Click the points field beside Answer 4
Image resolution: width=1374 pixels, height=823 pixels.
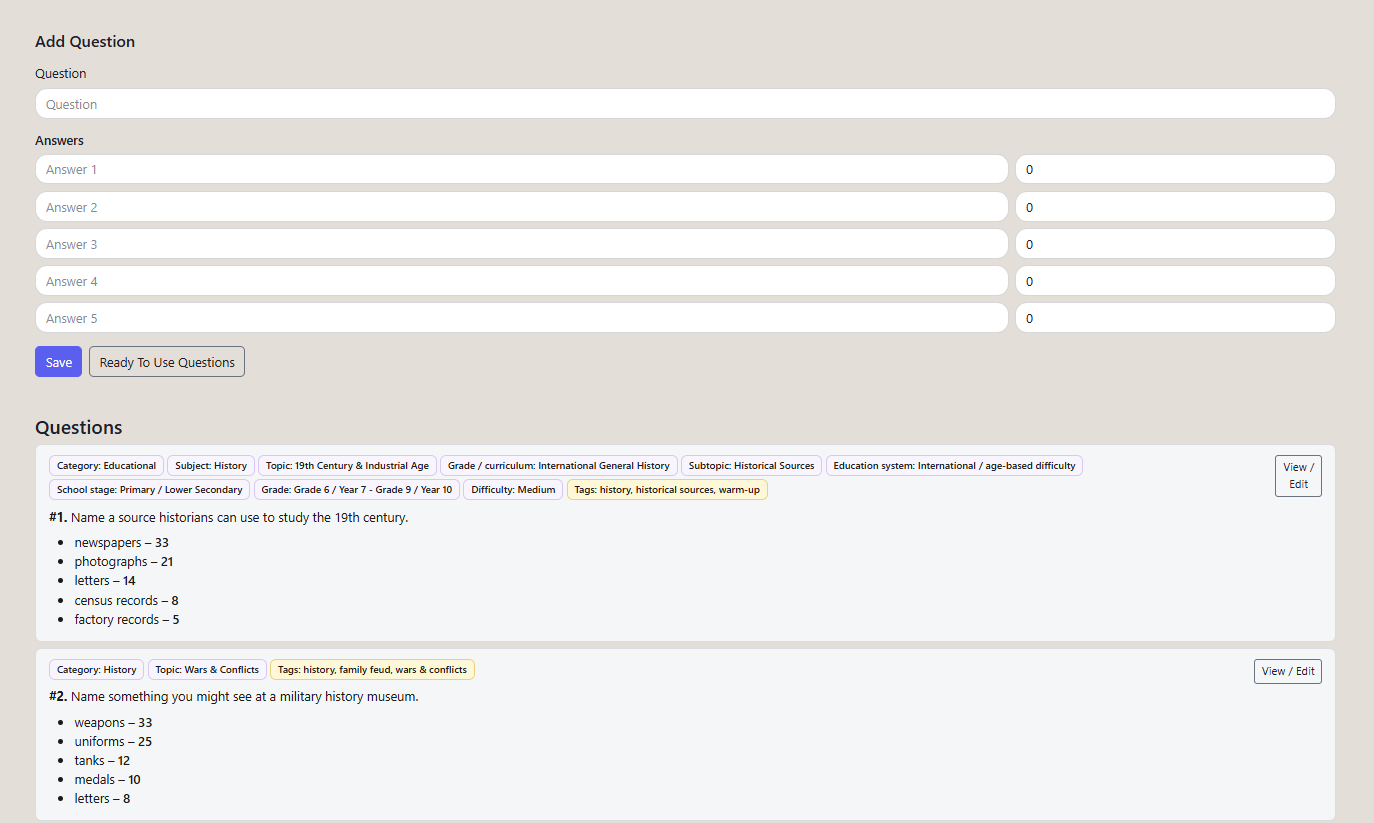[x=1175, y=281]
